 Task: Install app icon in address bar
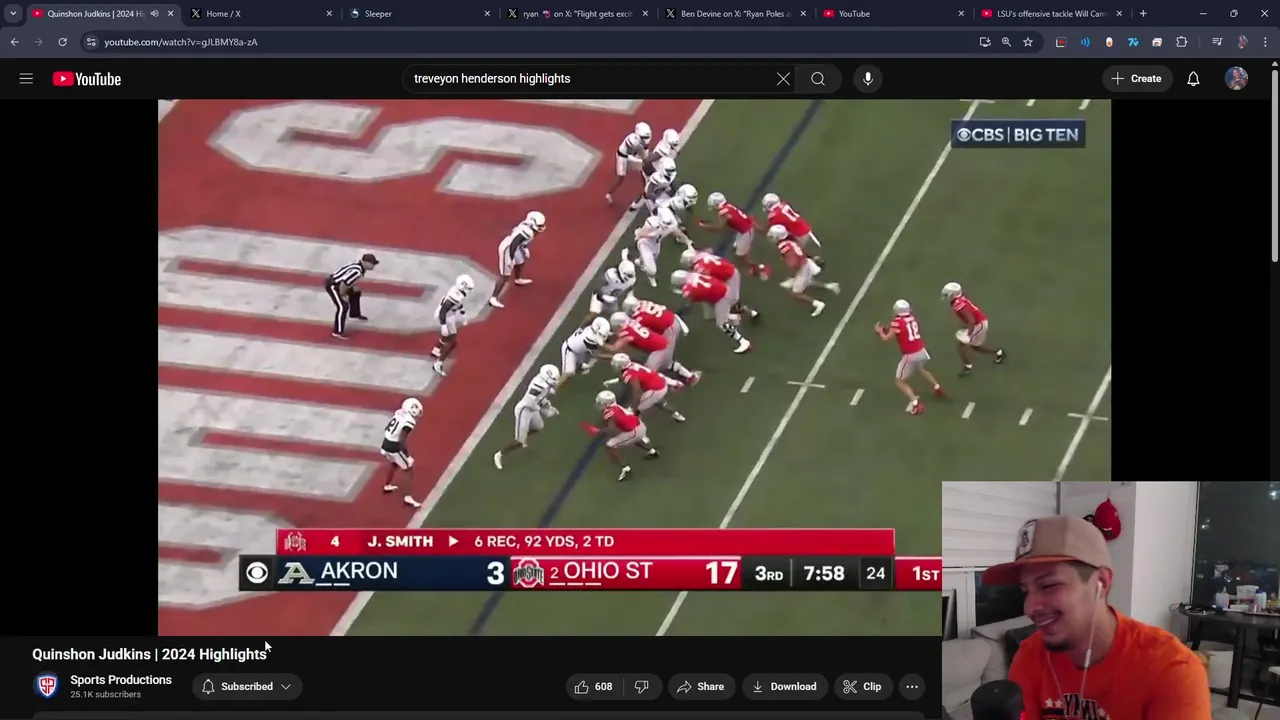point(985,42)
